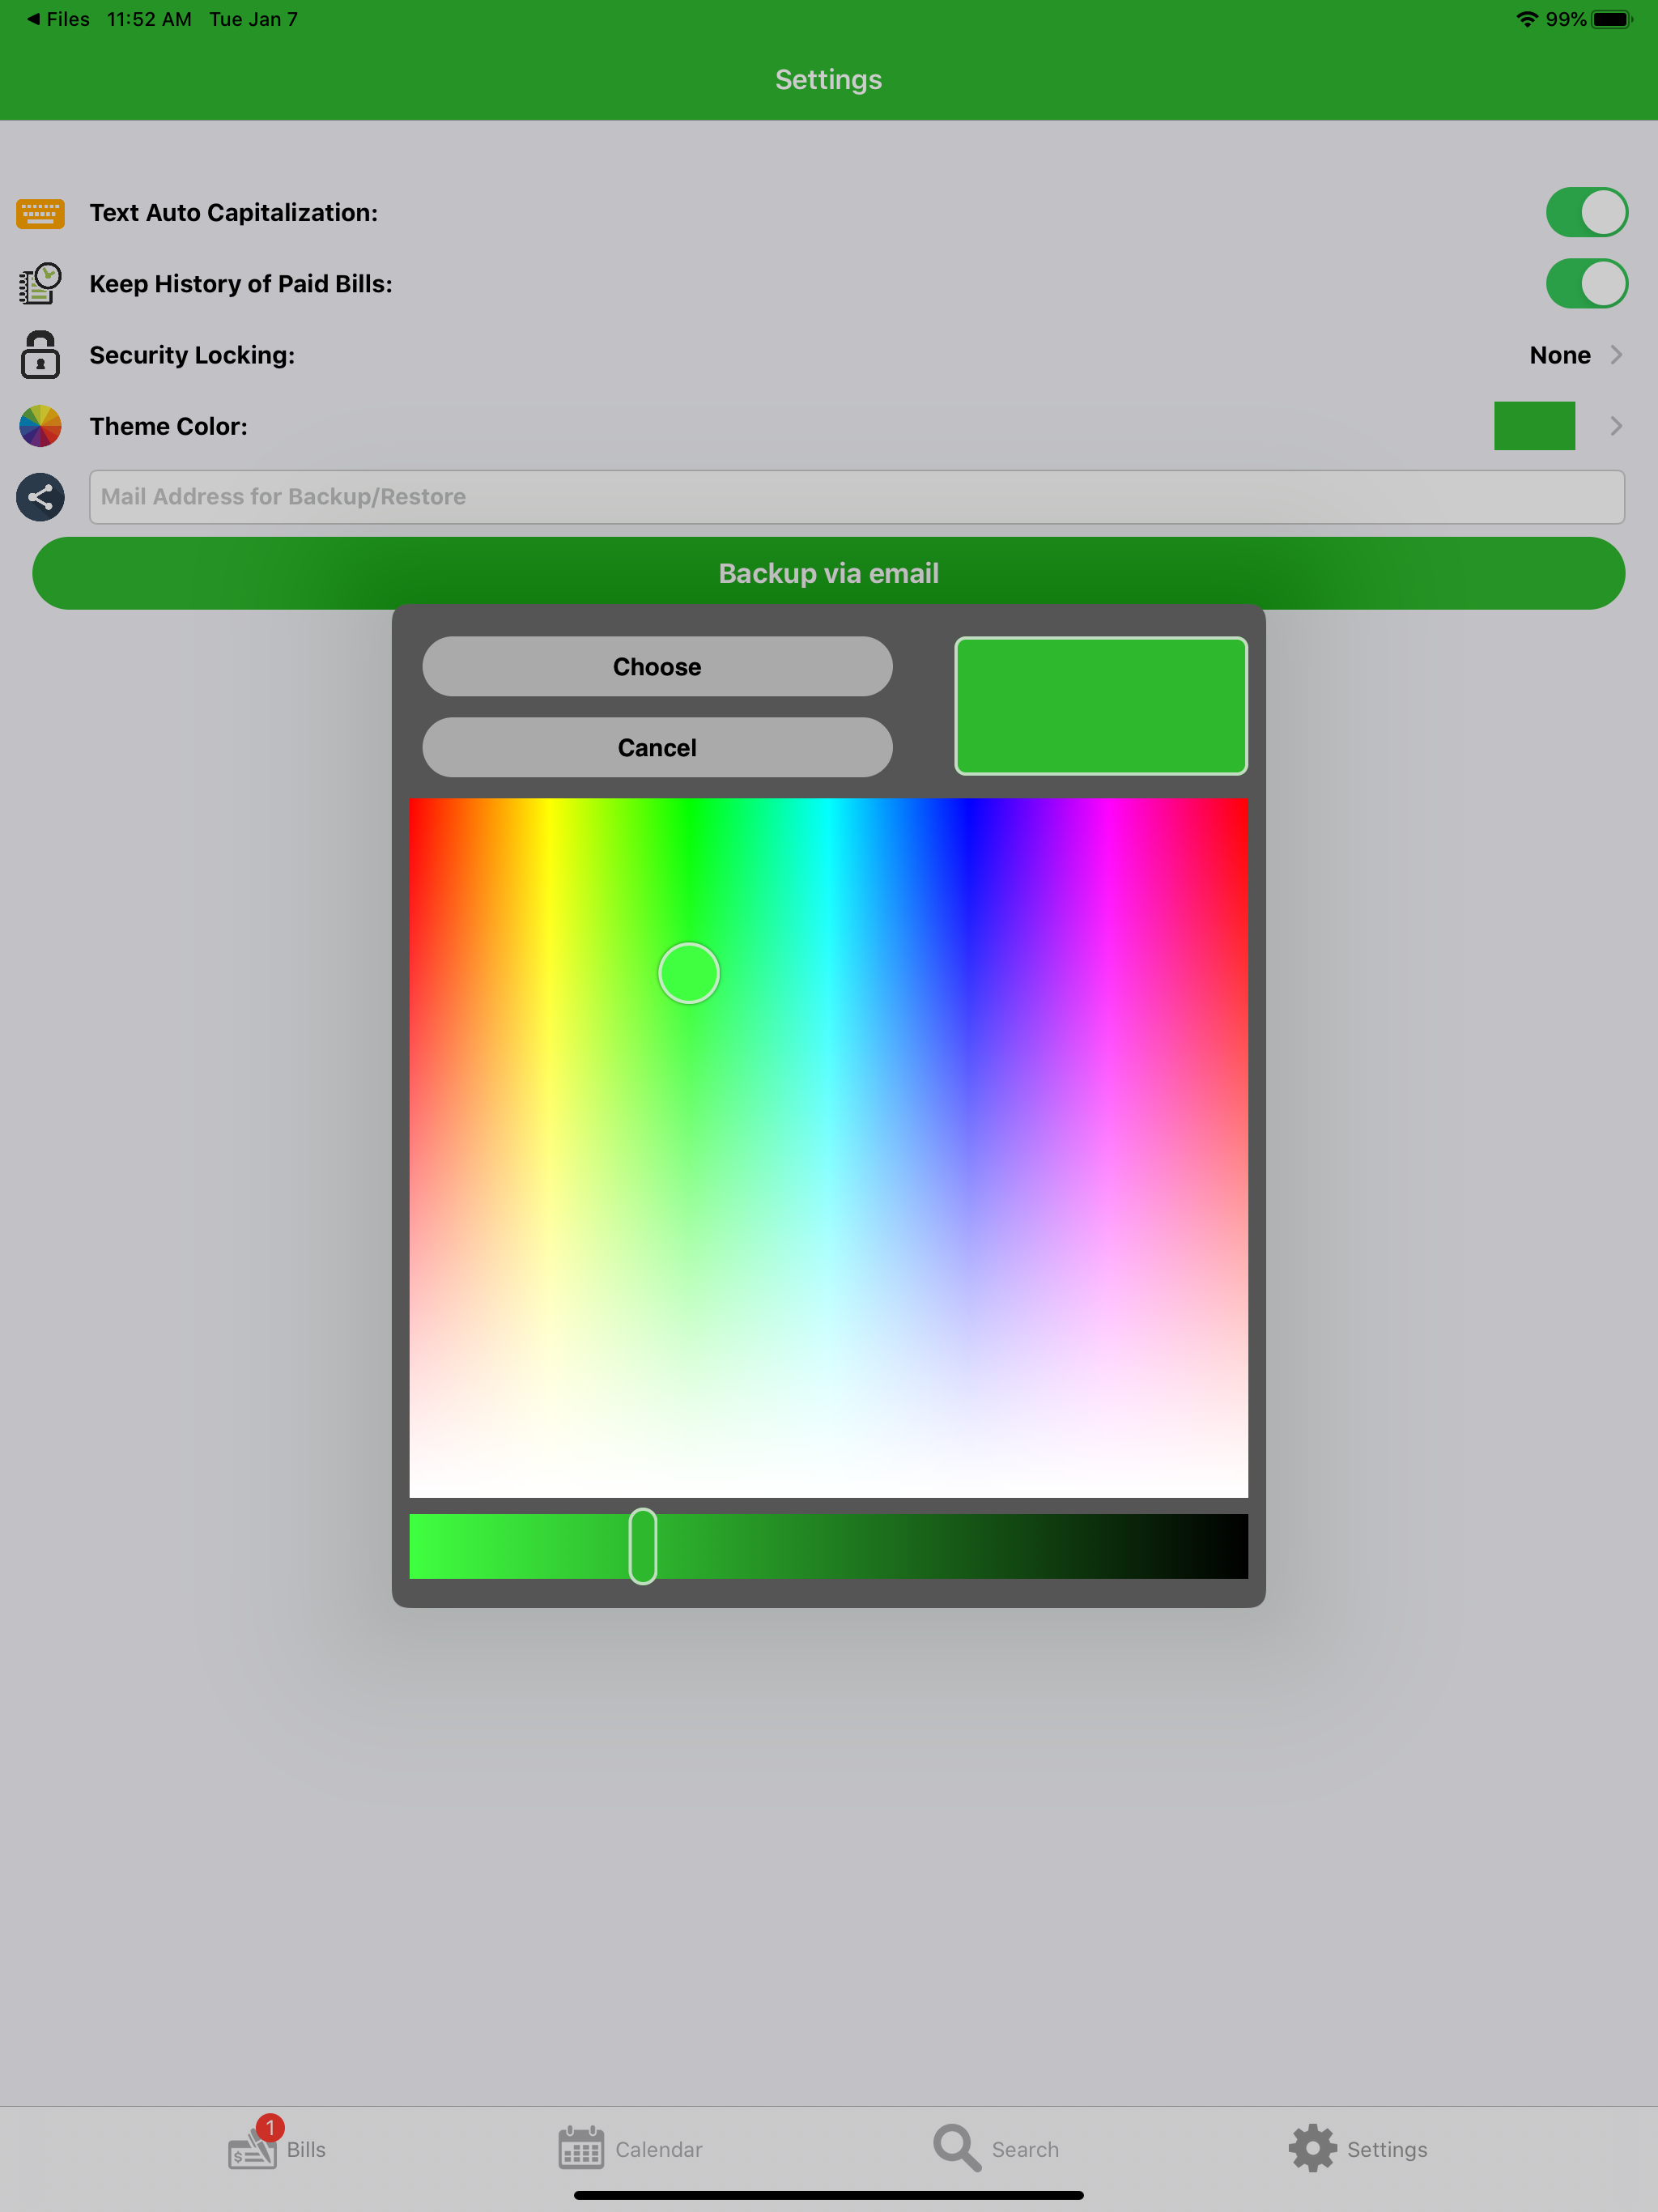Click the share icon beside mail field
1658x2212 pixels.
pos(40,497)
